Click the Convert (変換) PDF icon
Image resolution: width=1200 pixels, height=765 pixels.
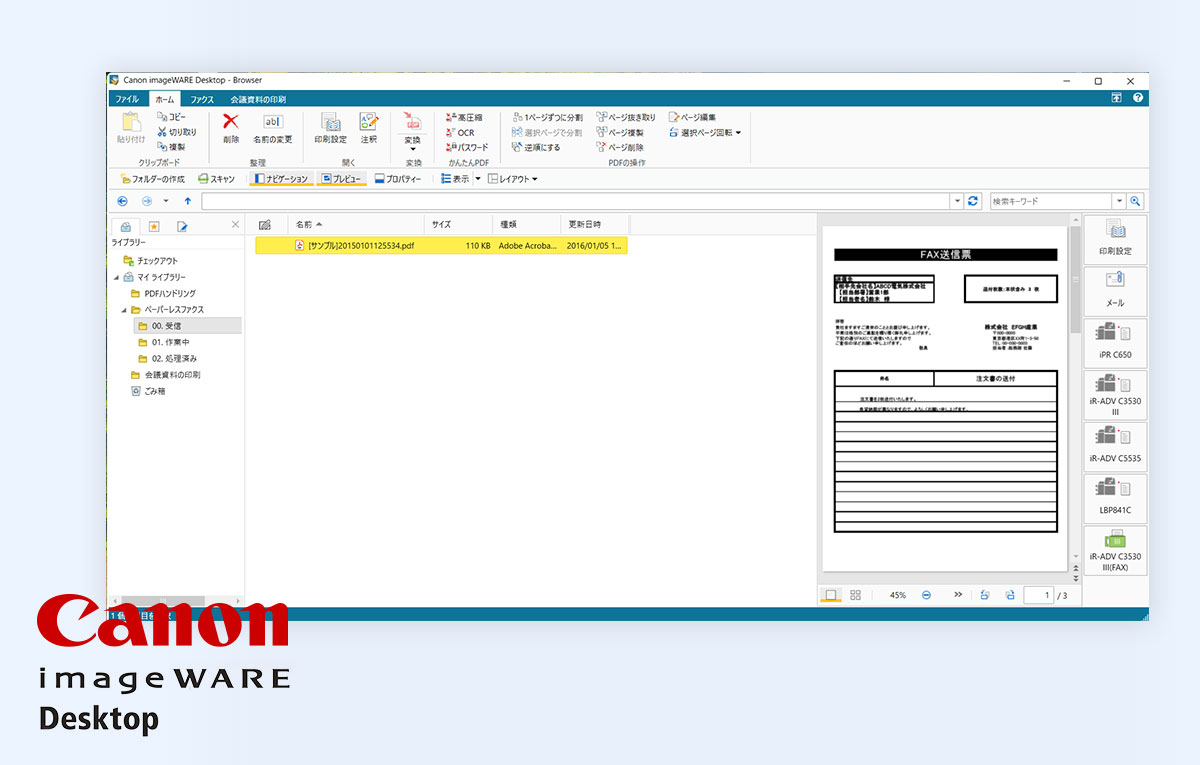coord(412,122)
